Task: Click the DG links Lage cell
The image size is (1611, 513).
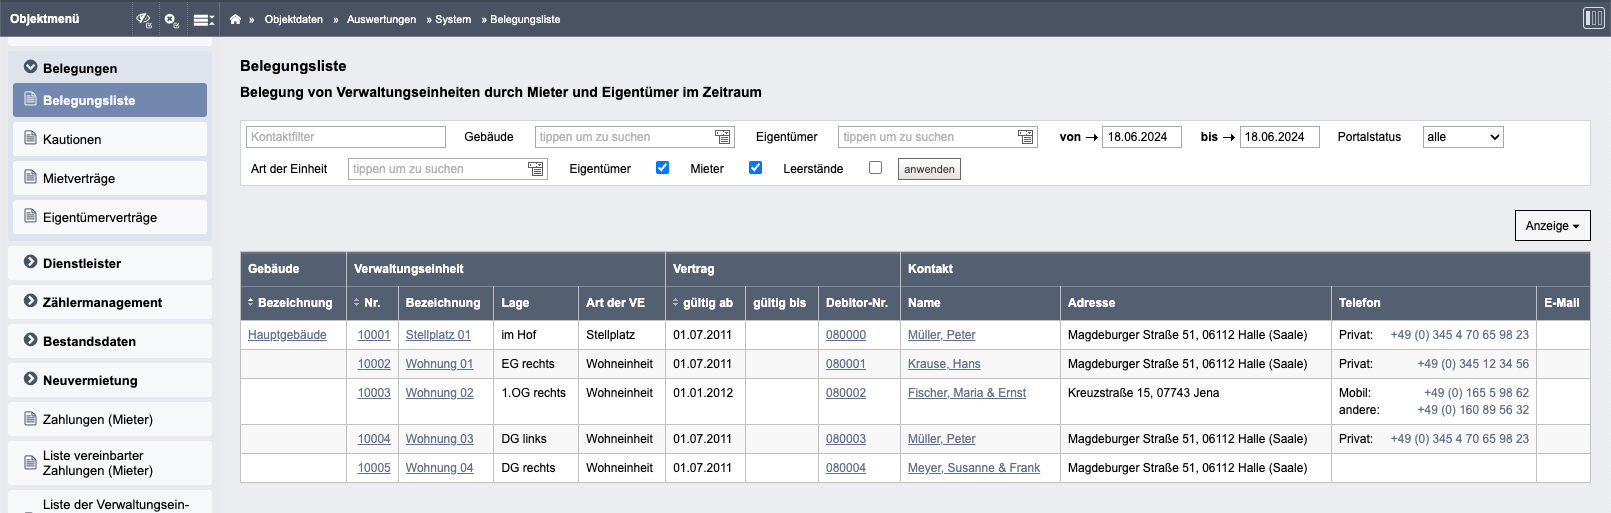Action: [536, 439]
